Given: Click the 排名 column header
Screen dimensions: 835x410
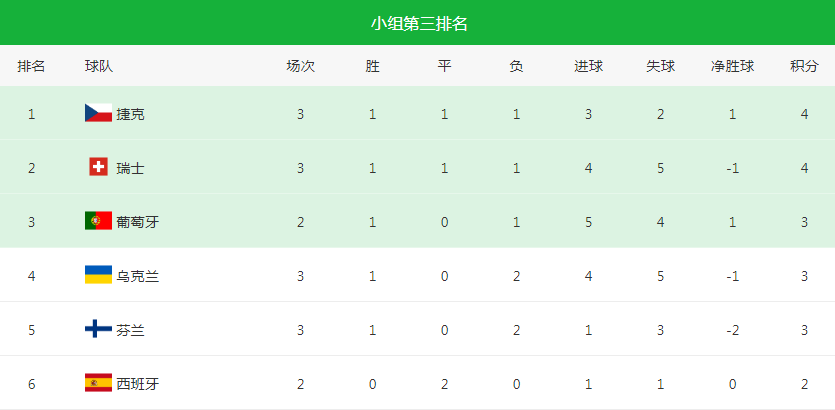Looking at the screenshot, I should (31, 66).
